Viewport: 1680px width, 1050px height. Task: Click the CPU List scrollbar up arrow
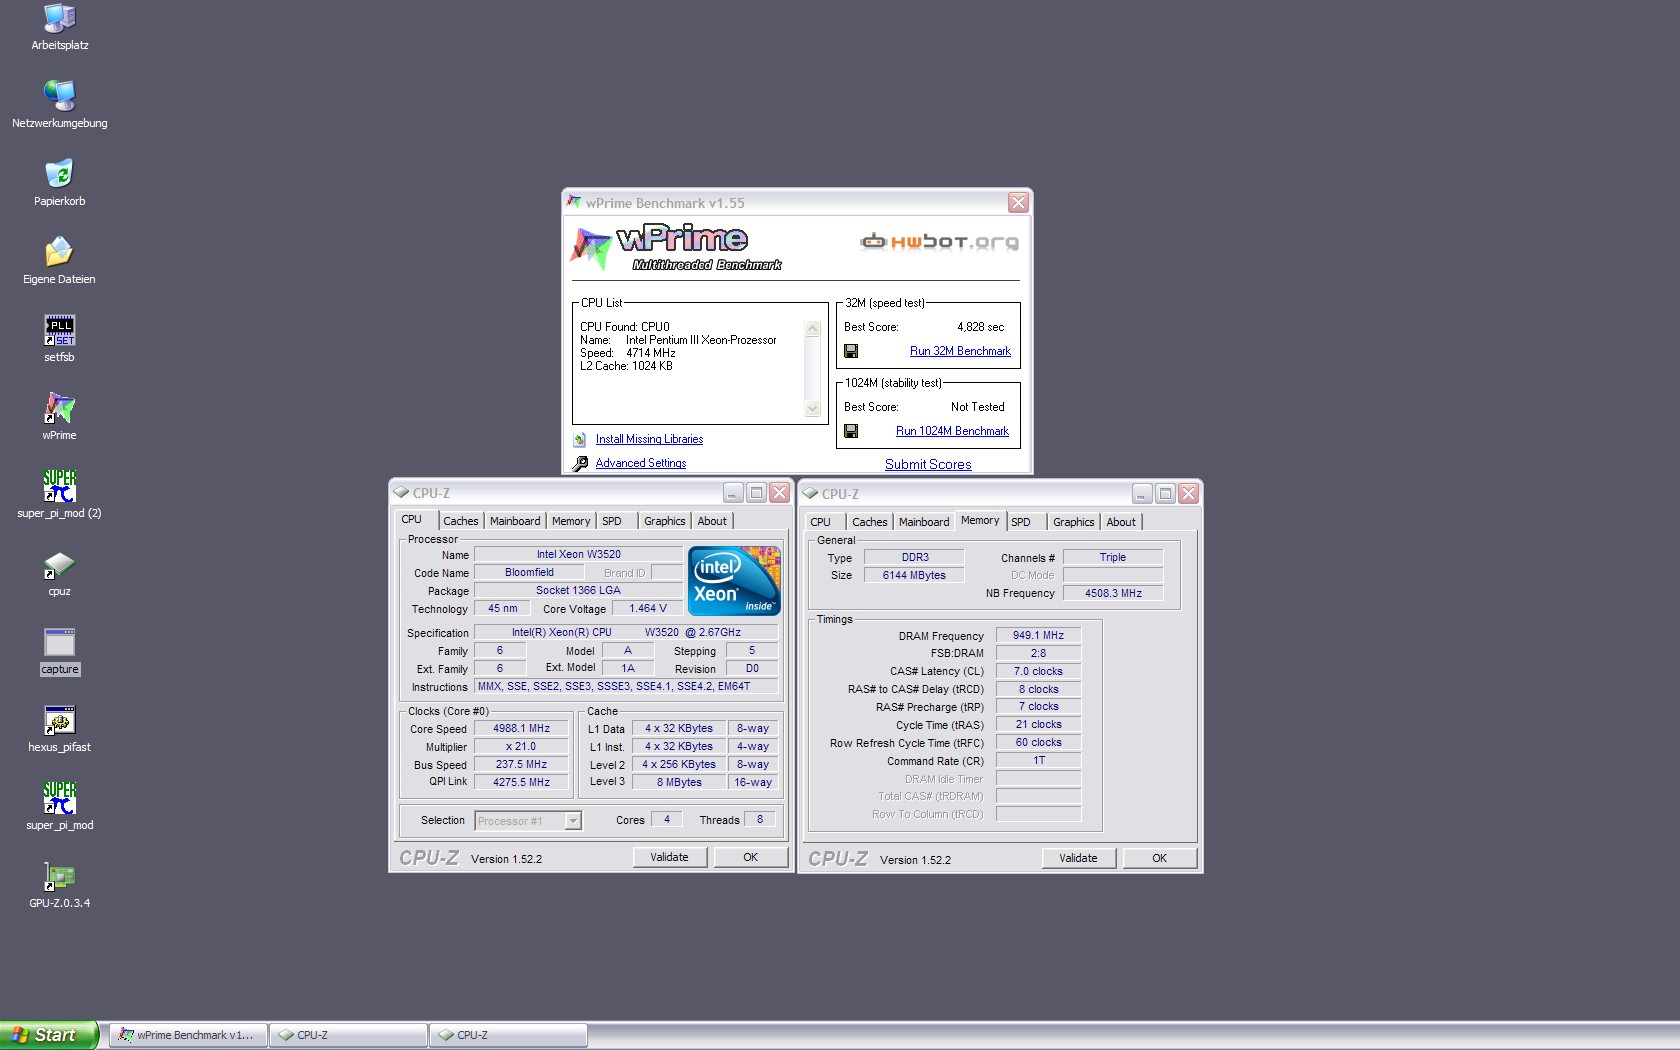click(x=813, y=329)
